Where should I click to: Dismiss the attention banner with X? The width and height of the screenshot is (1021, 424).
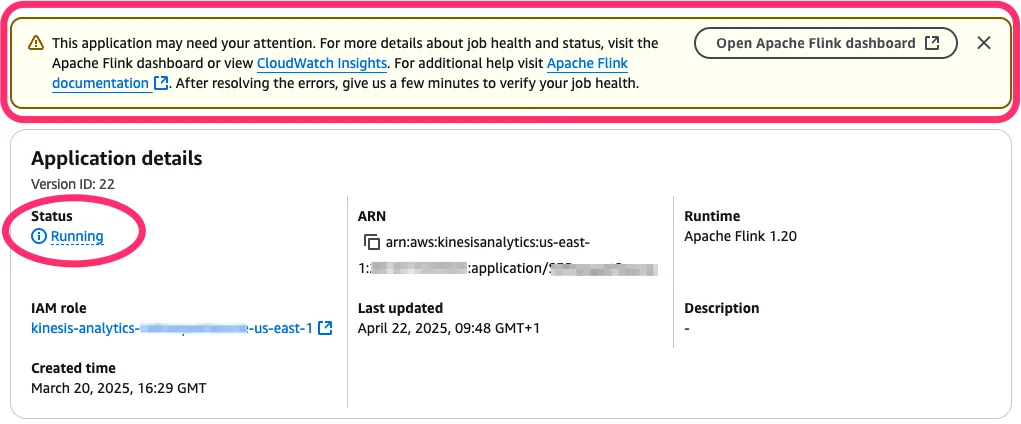pos(984,43)
